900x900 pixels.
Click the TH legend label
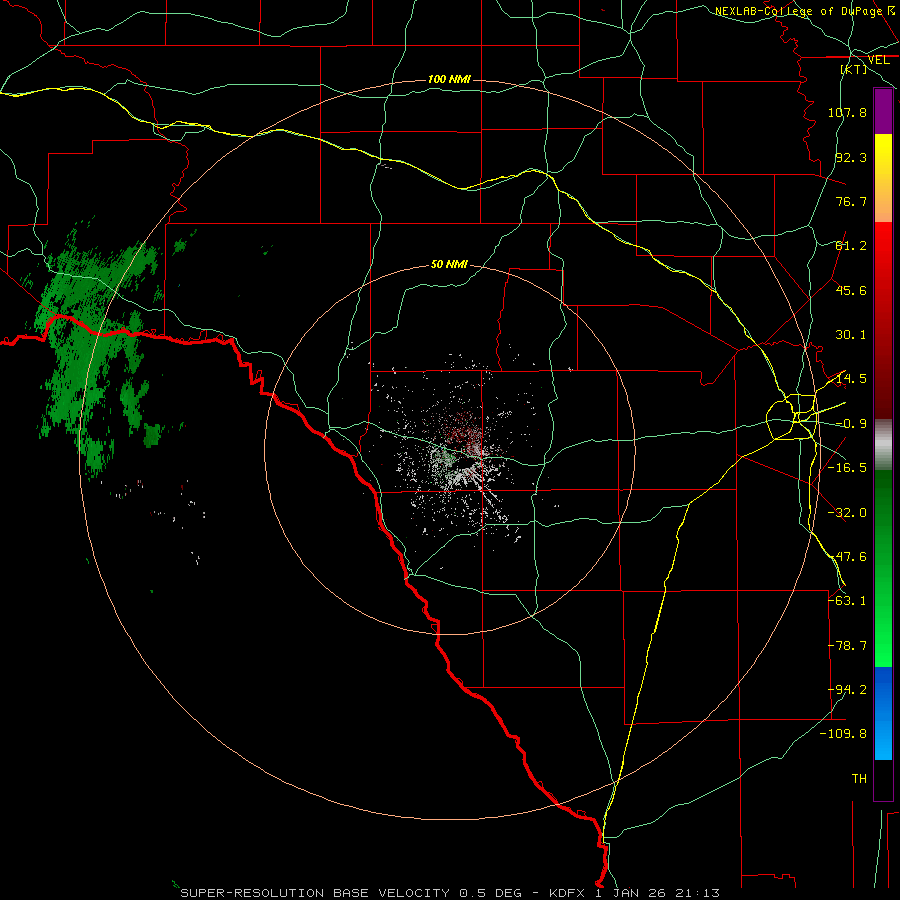point(859,779)
